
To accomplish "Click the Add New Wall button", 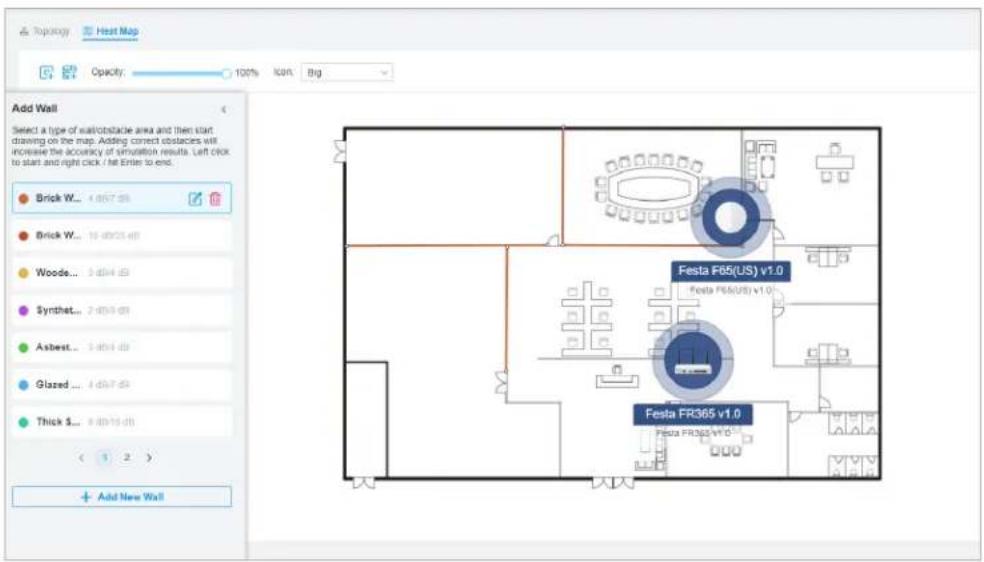I will click(122, 497).
